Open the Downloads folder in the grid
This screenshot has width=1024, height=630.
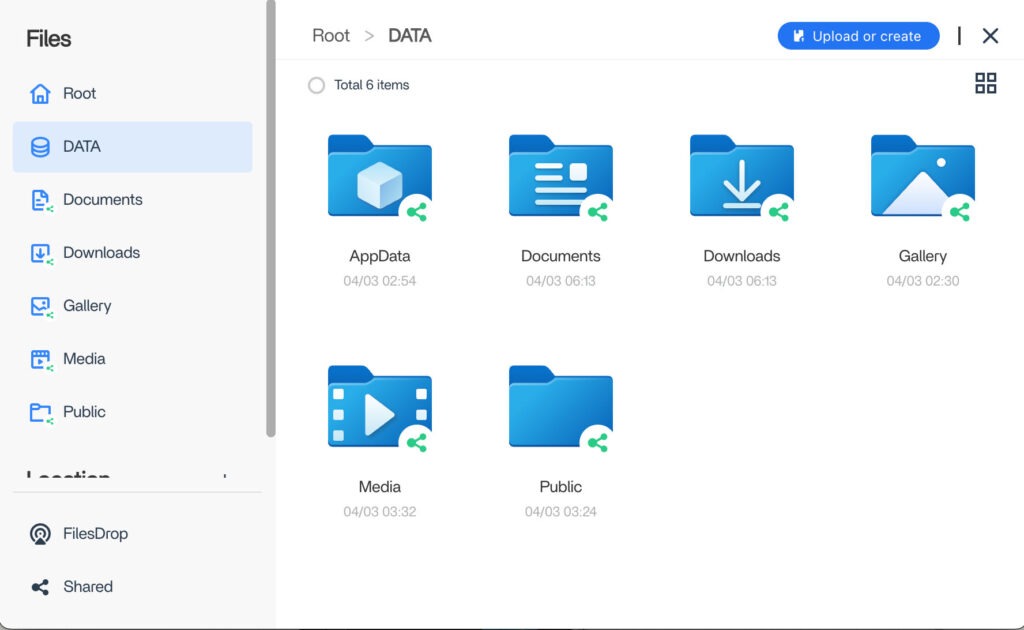coord(741,178)
